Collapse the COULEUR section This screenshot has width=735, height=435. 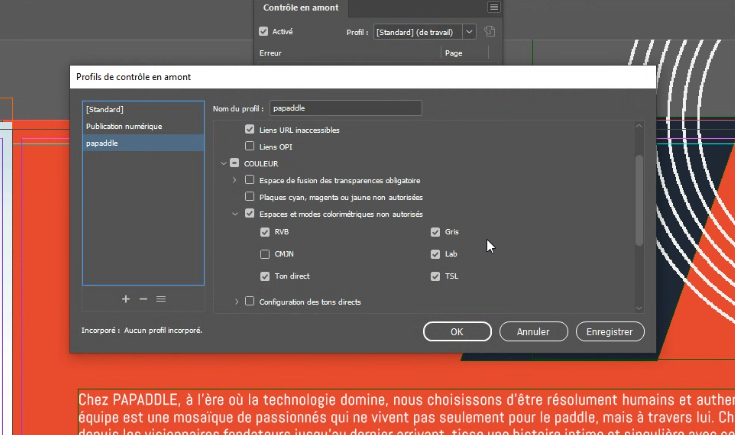221,162
